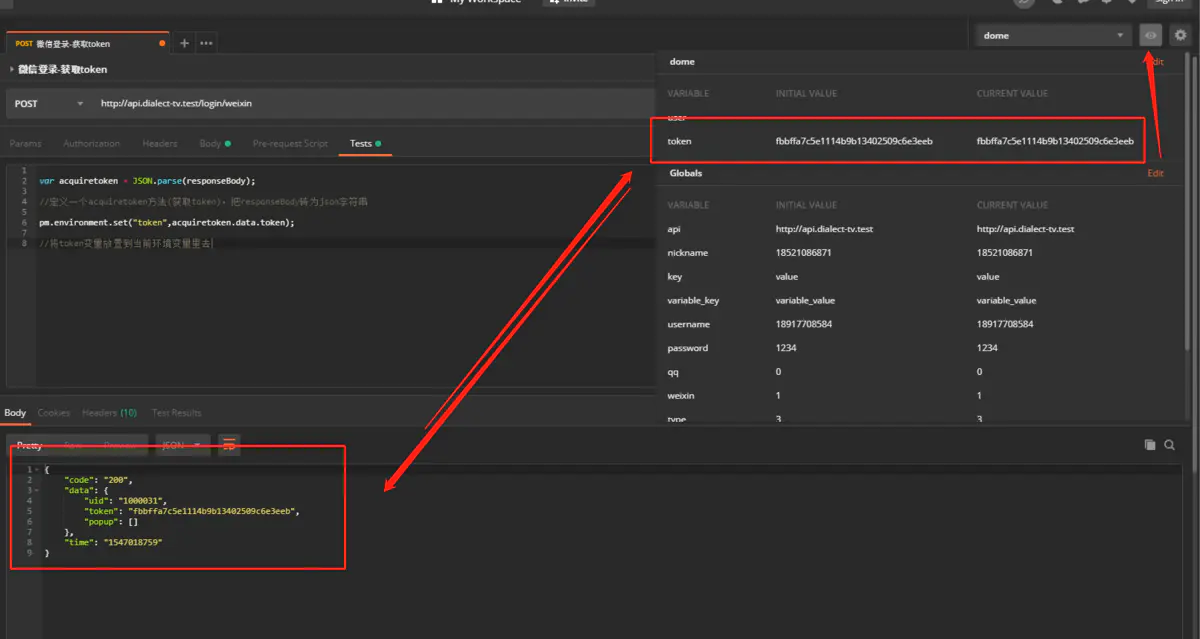
Task: Click the //定义一个acquiretoken comment line
Action: pyautogui.click(x=203, y=202)
